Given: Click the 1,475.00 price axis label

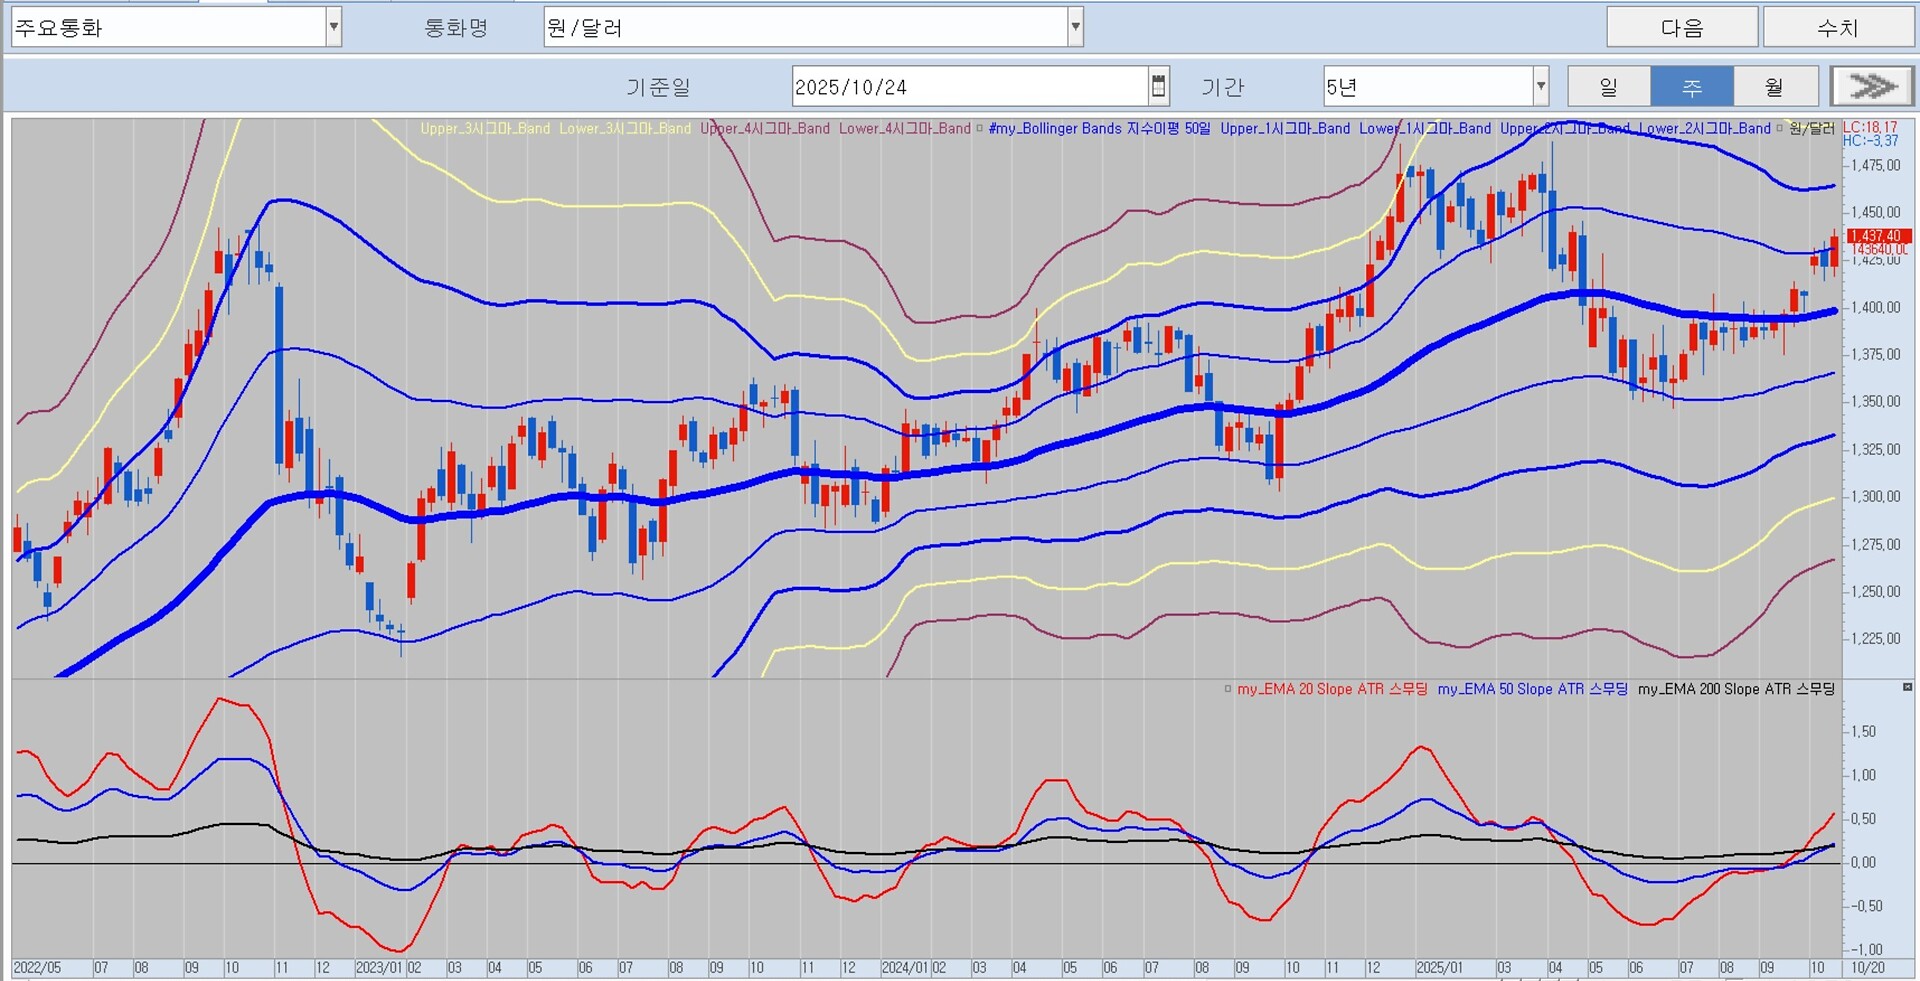Looking at the screenshot, I should point(1876,166).
